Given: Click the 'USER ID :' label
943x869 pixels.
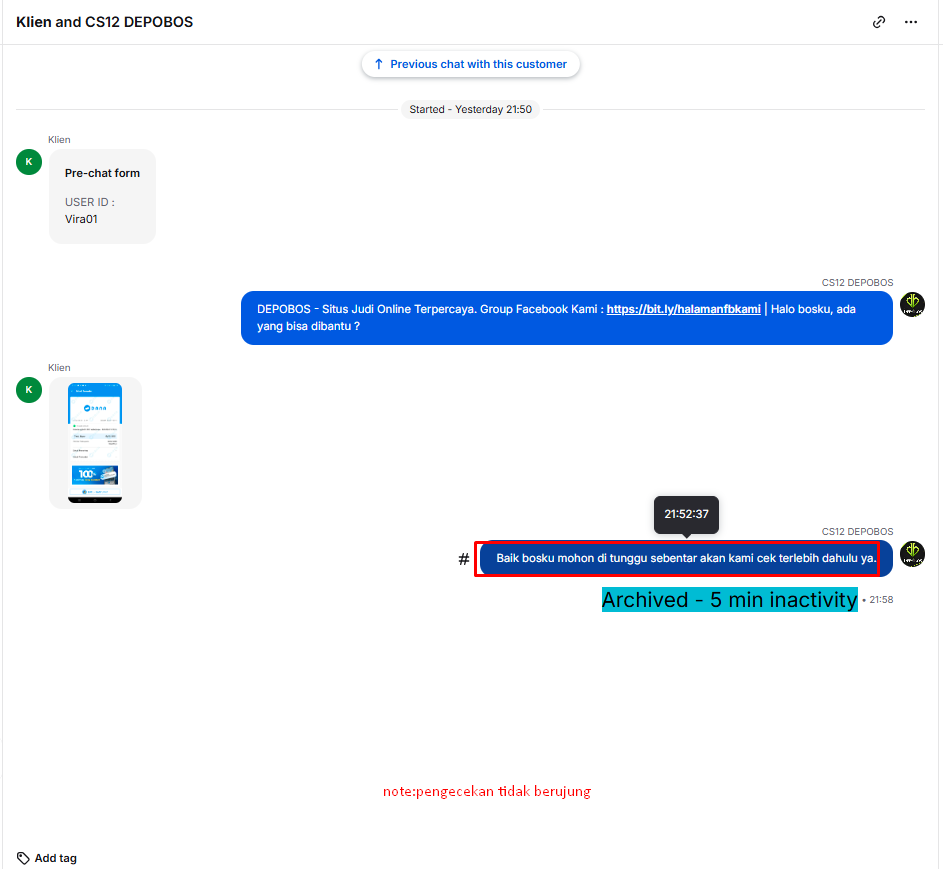Looking at the screenshot, I should click(x=90, y=202).
